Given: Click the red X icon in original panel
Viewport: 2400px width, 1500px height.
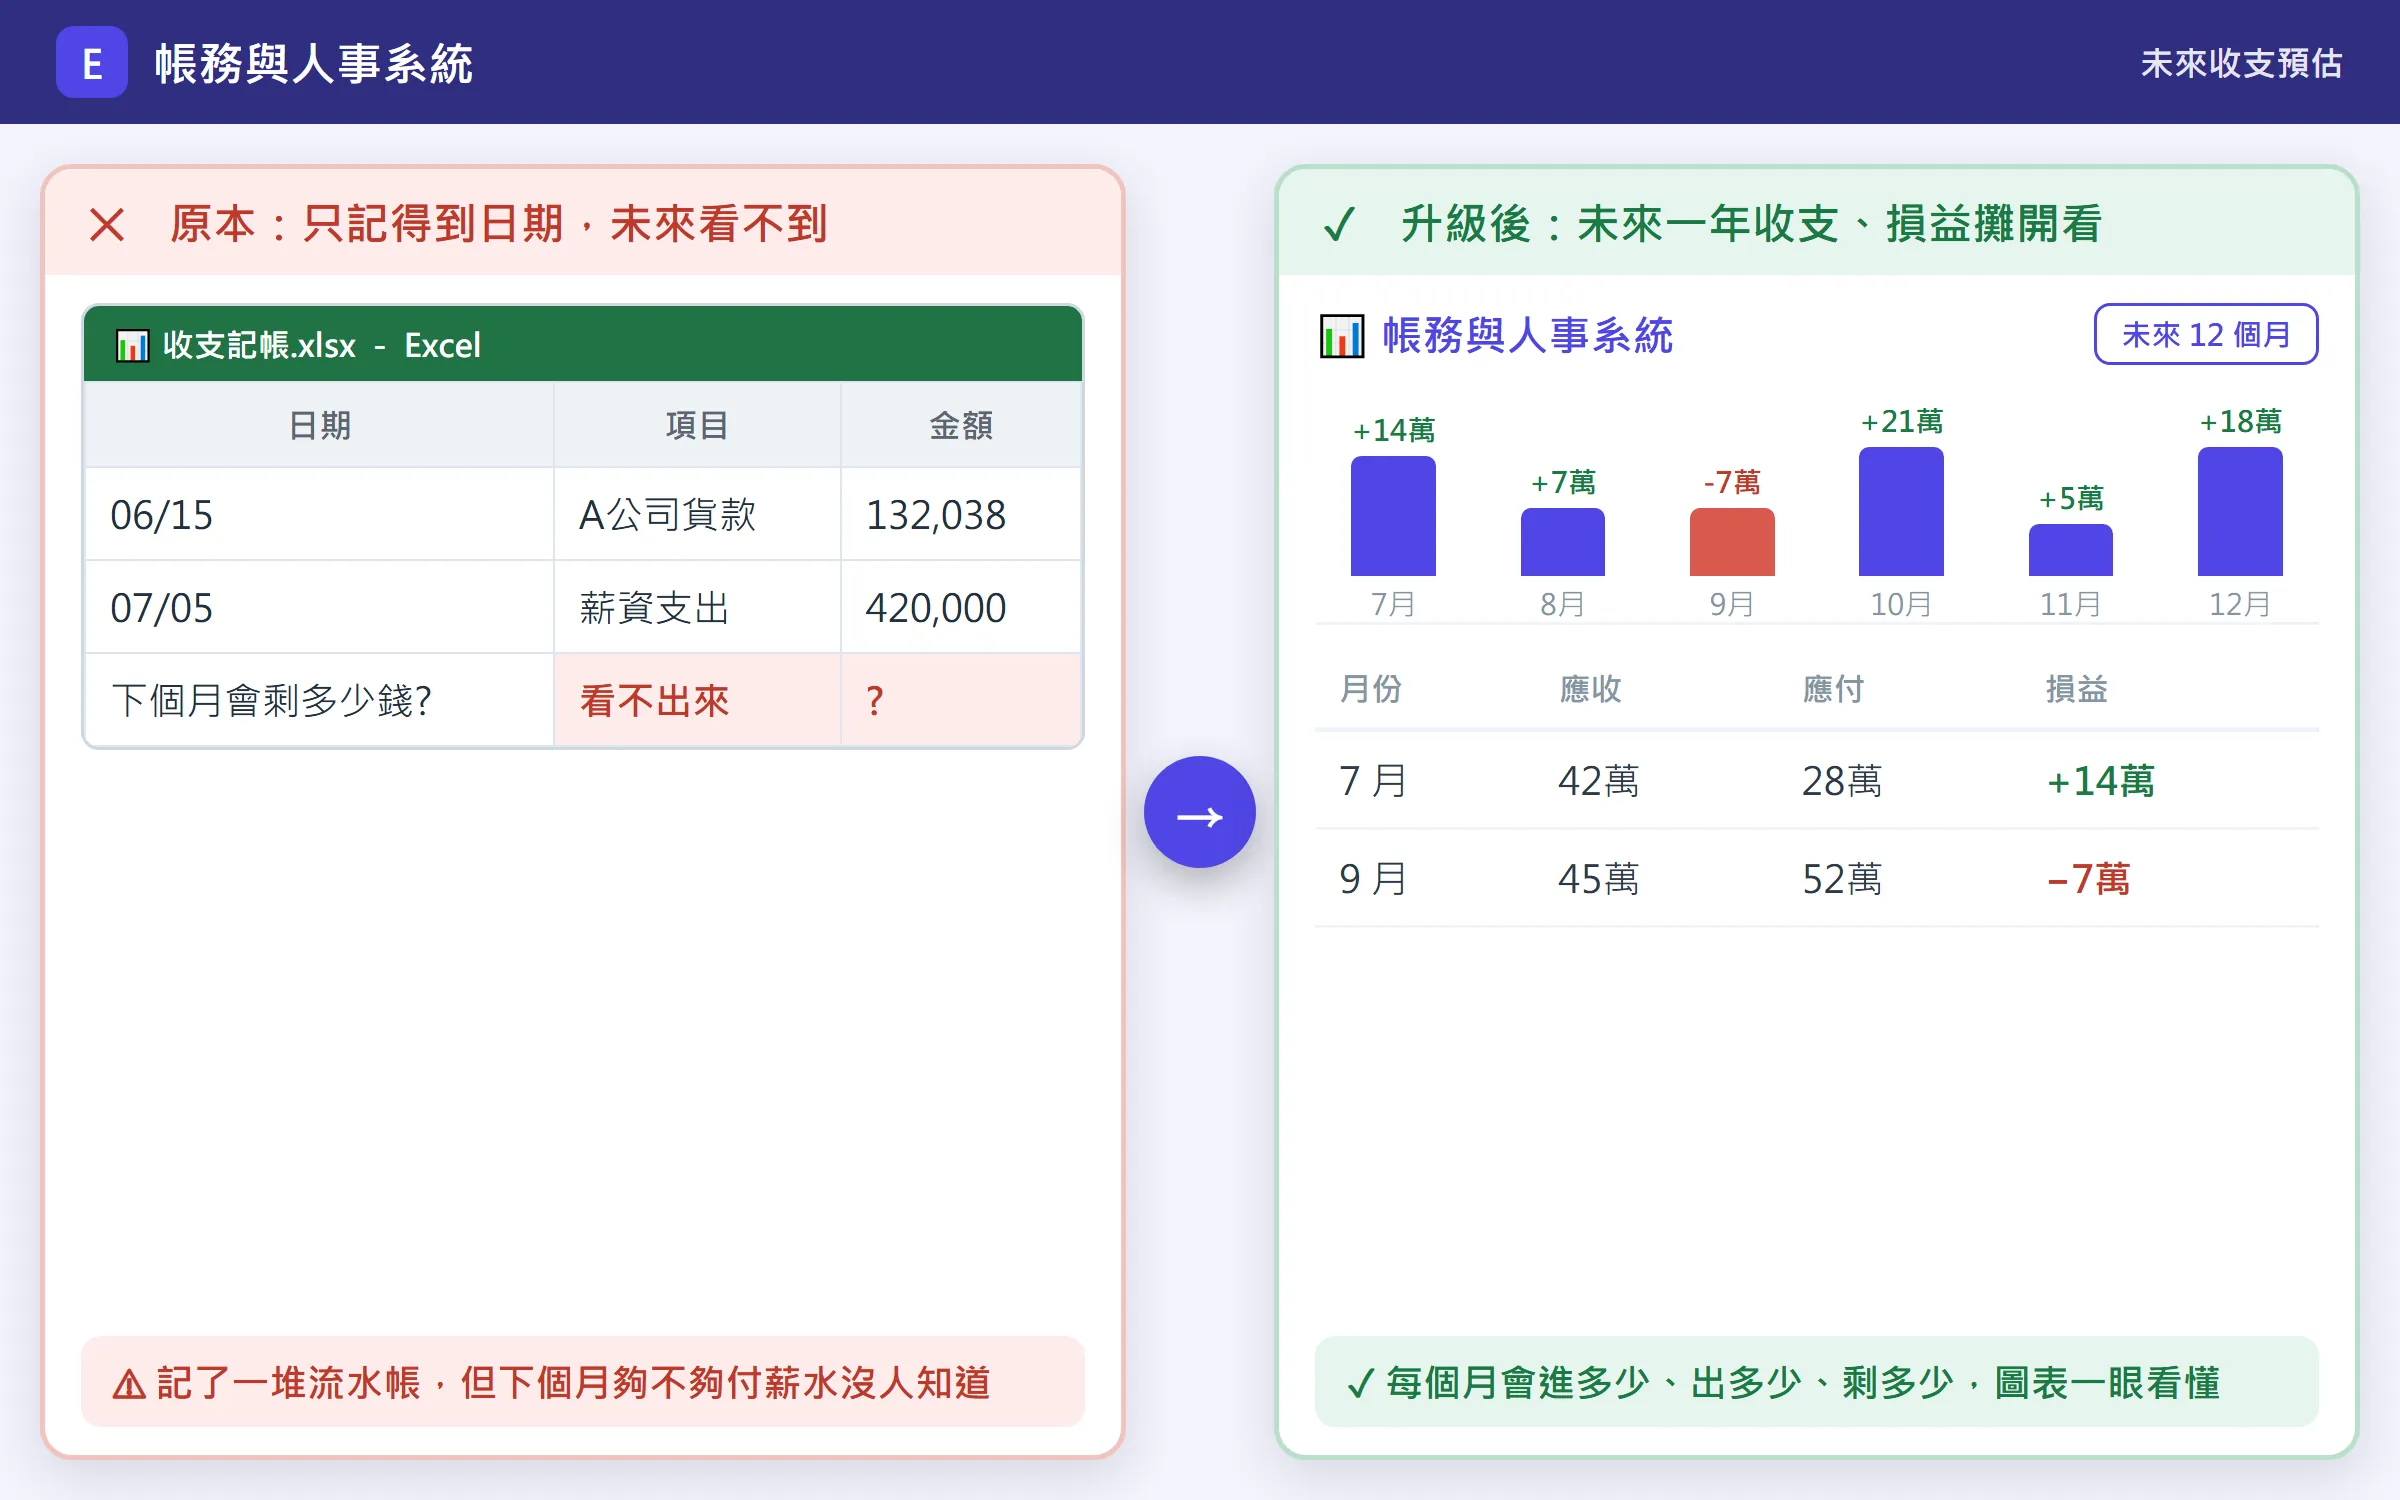Looking at the screenshot, I should pos(107,225).
